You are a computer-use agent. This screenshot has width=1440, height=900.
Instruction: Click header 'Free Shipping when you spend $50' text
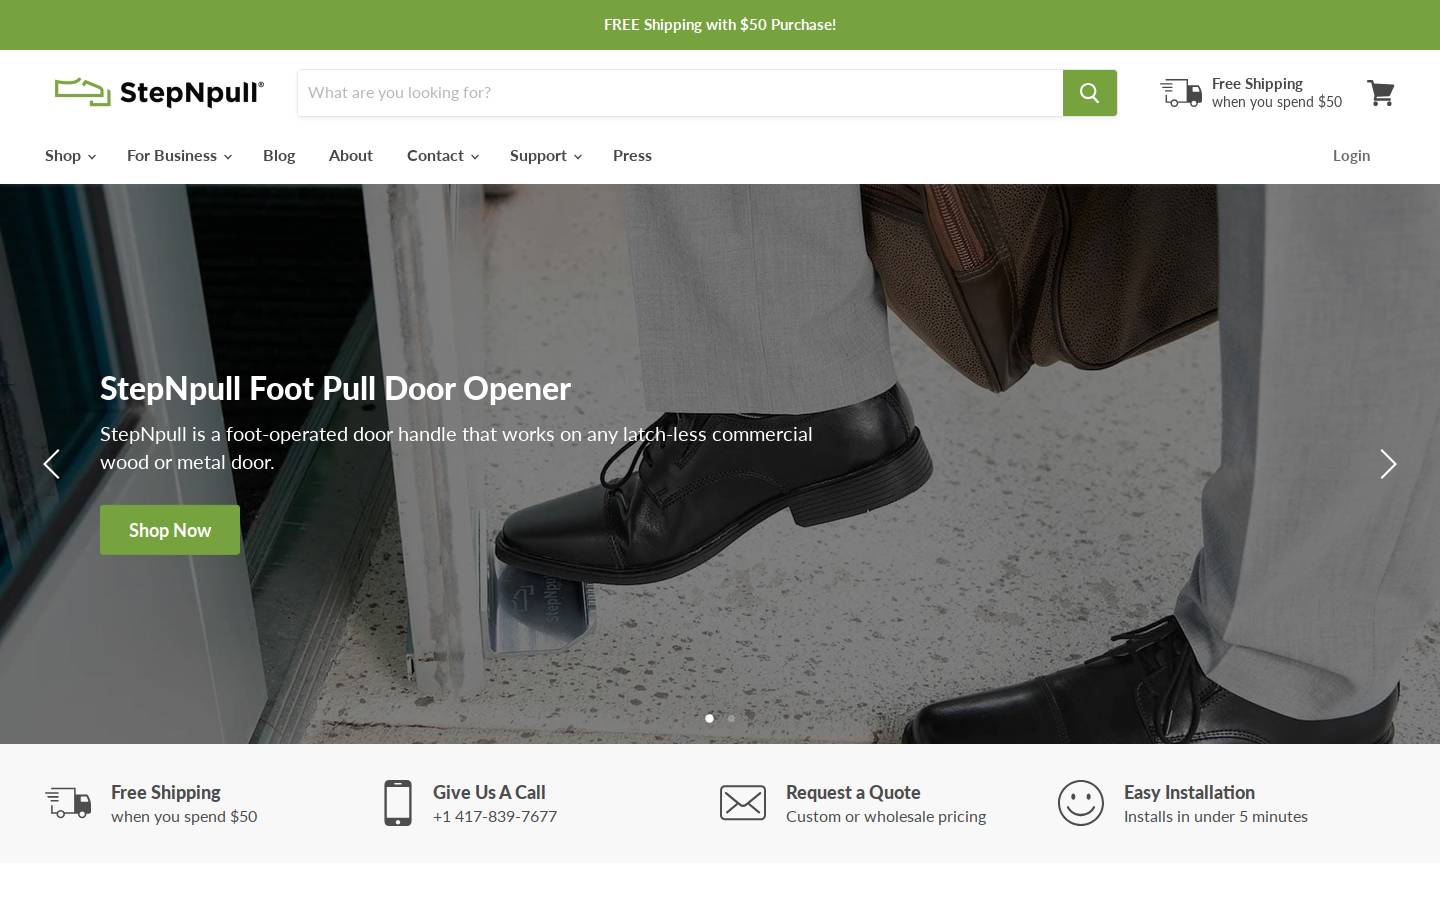tap(1277, 93)
